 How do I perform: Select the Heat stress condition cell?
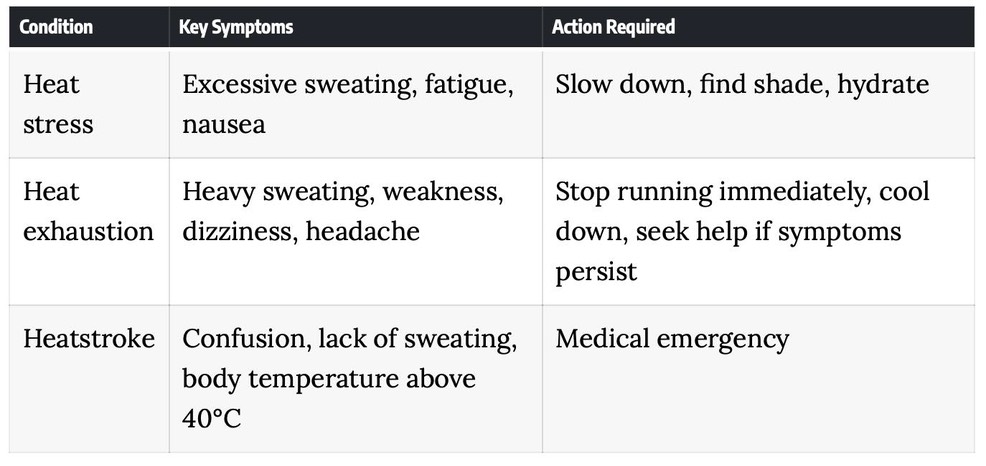pyautogui.click(x=89, y=104)
